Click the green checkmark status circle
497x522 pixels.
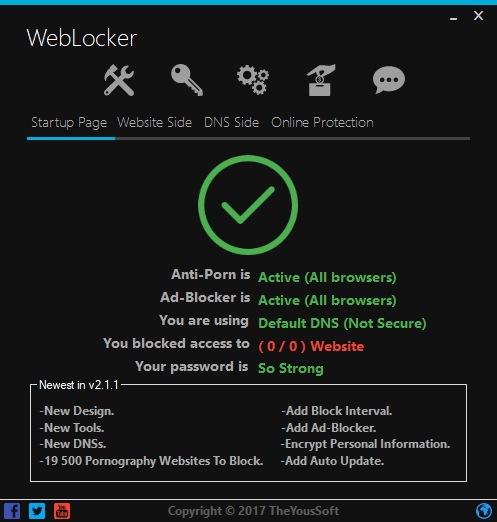click(x=248, y=205)
